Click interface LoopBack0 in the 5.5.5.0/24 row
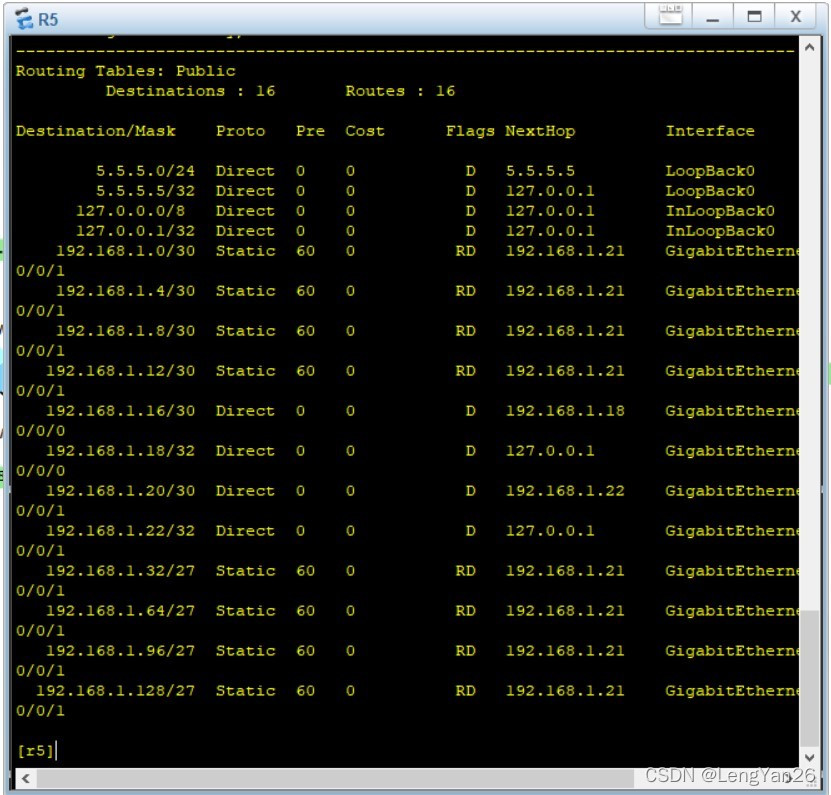The image size is (831, 795). pyautogui.click(x=710, y=171)
